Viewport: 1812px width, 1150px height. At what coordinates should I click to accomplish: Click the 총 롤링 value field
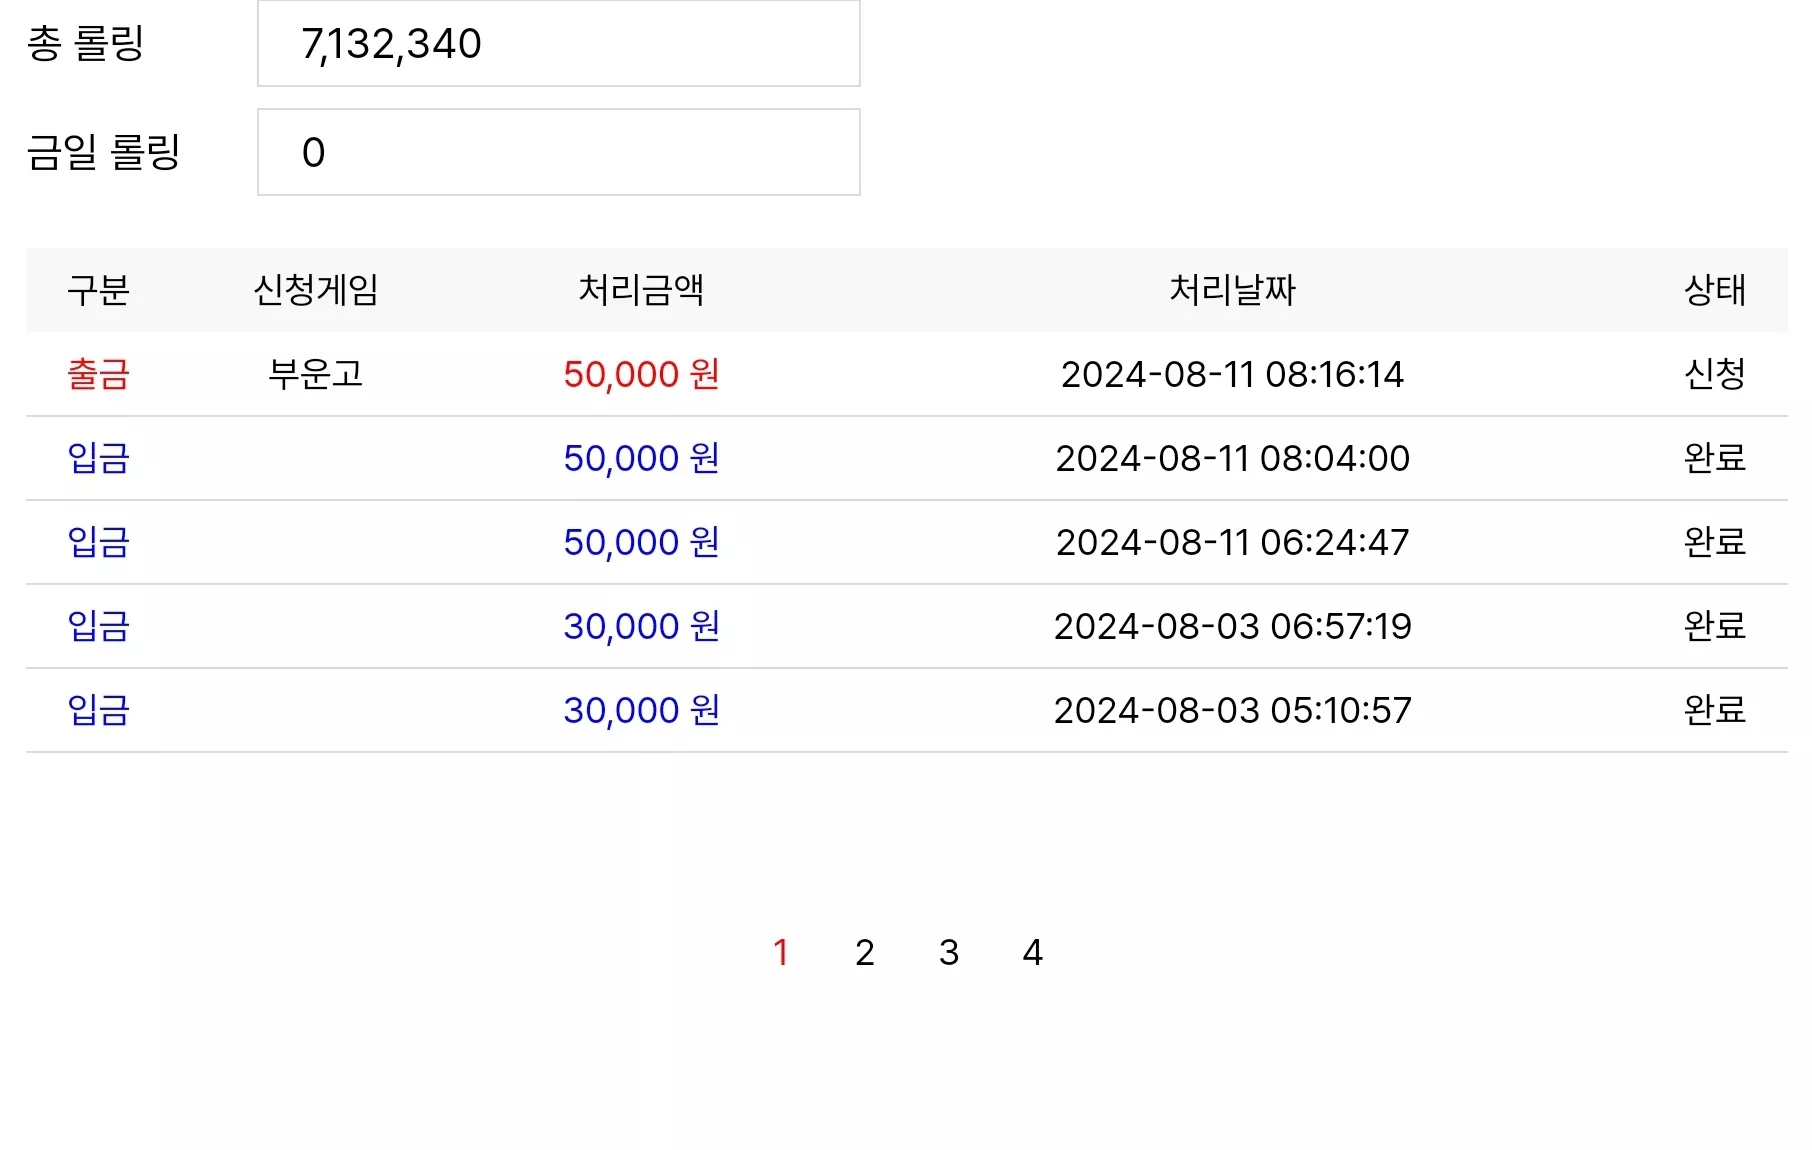tap(559, 43)
